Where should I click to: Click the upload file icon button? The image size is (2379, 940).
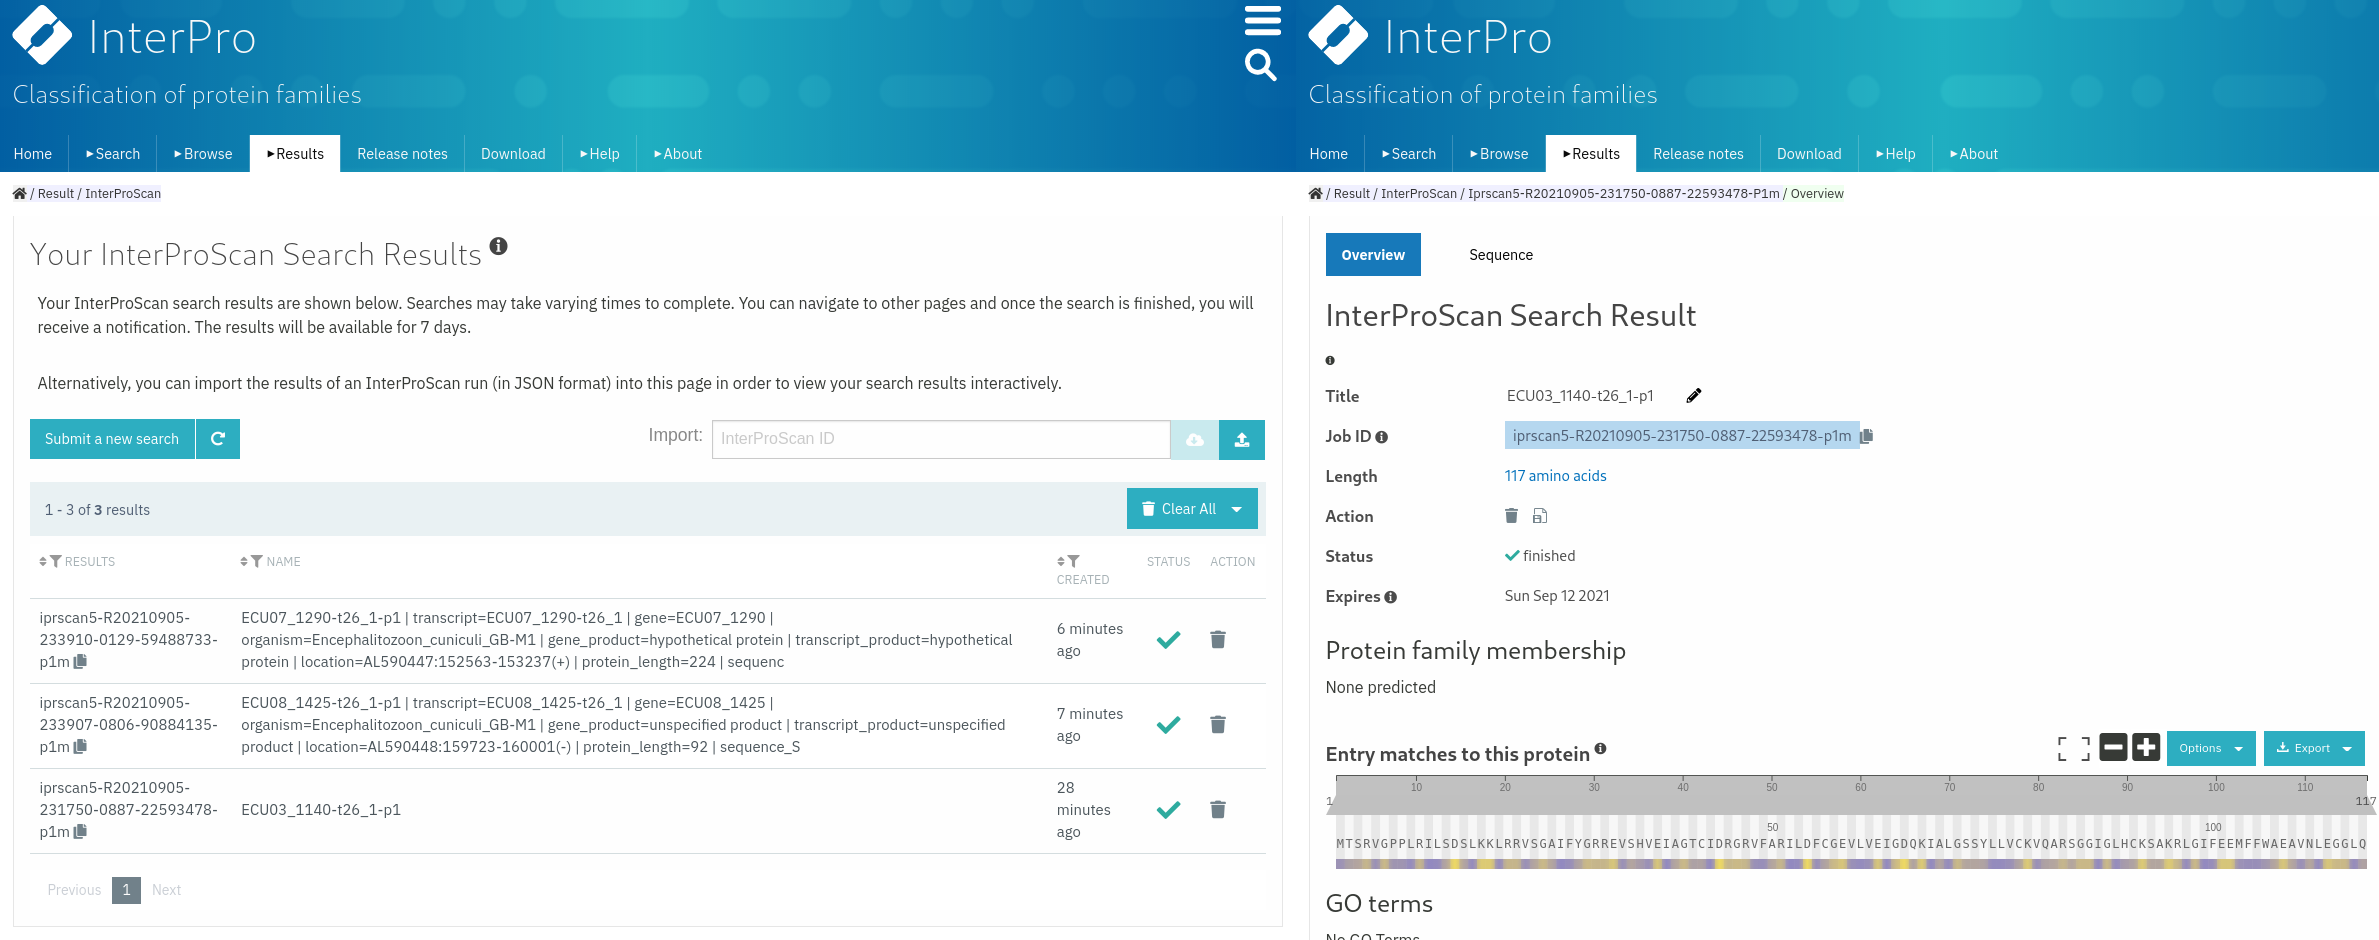(1242, 440)
